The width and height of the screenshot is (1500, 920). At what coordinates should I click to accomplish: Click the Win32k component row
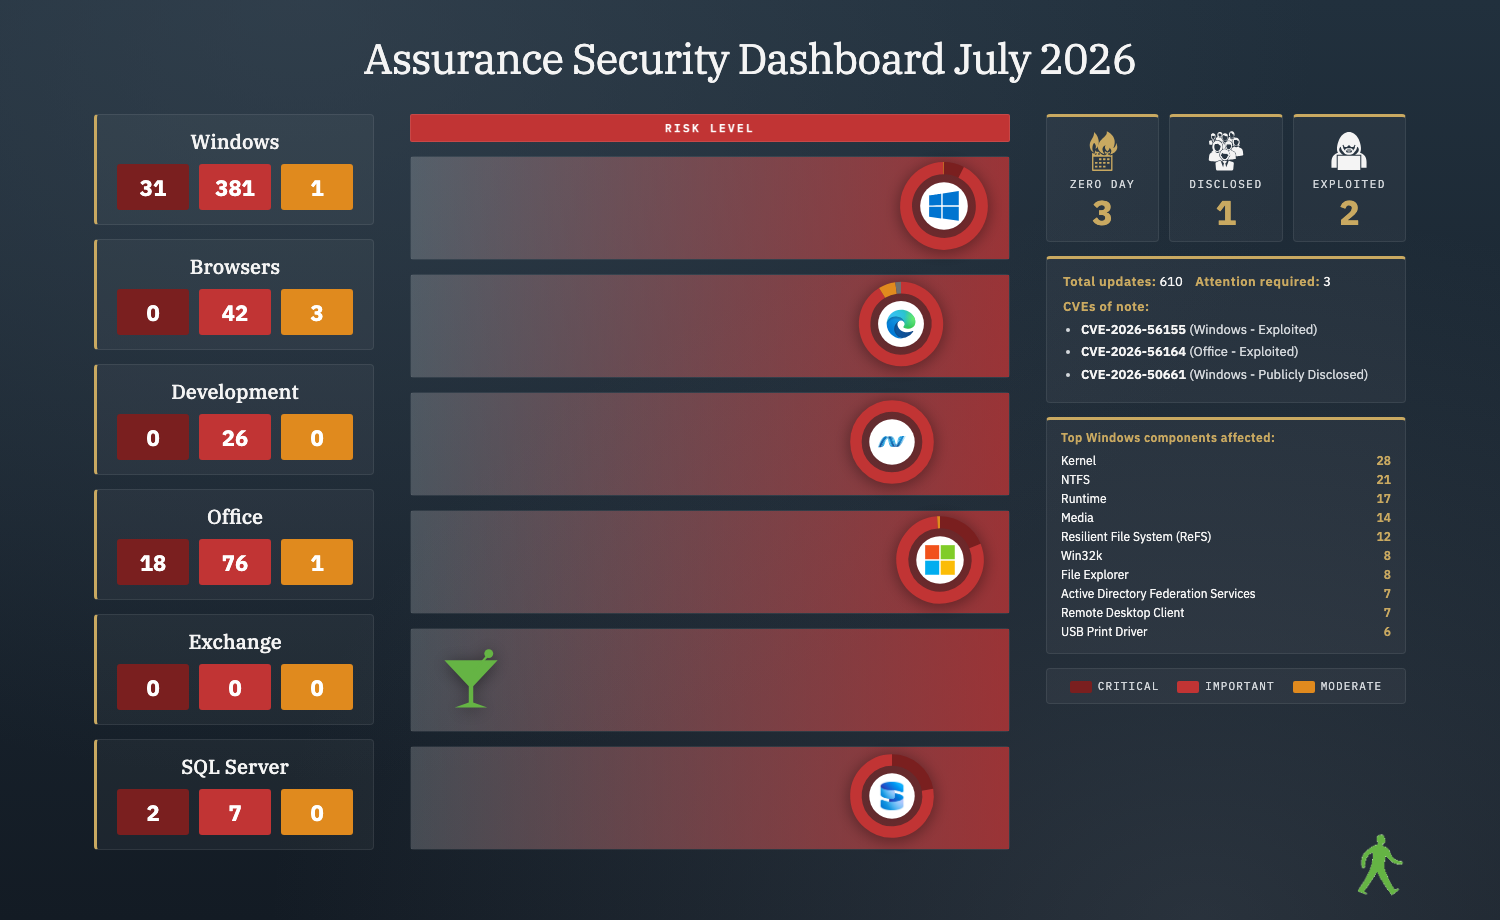click(1226, 556)
